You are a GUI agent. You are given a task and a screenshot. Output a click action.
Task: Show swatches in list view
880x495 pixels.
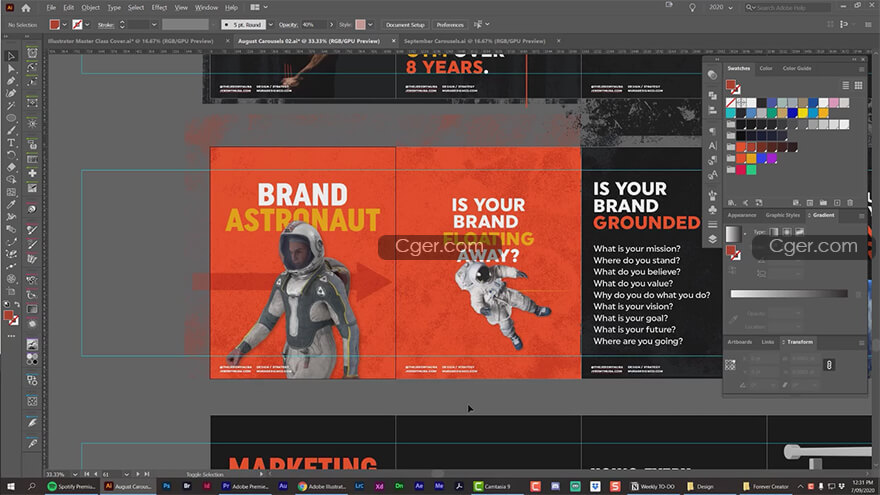(846, 85)
